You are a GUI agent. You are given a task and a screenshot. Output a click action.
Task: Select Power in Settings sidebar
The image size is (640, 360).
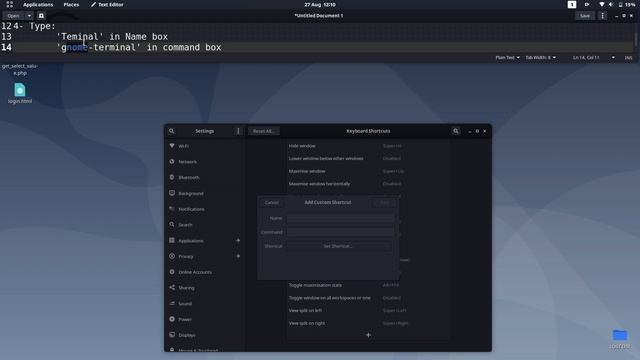pyautogui.click(x=204, y=319)
